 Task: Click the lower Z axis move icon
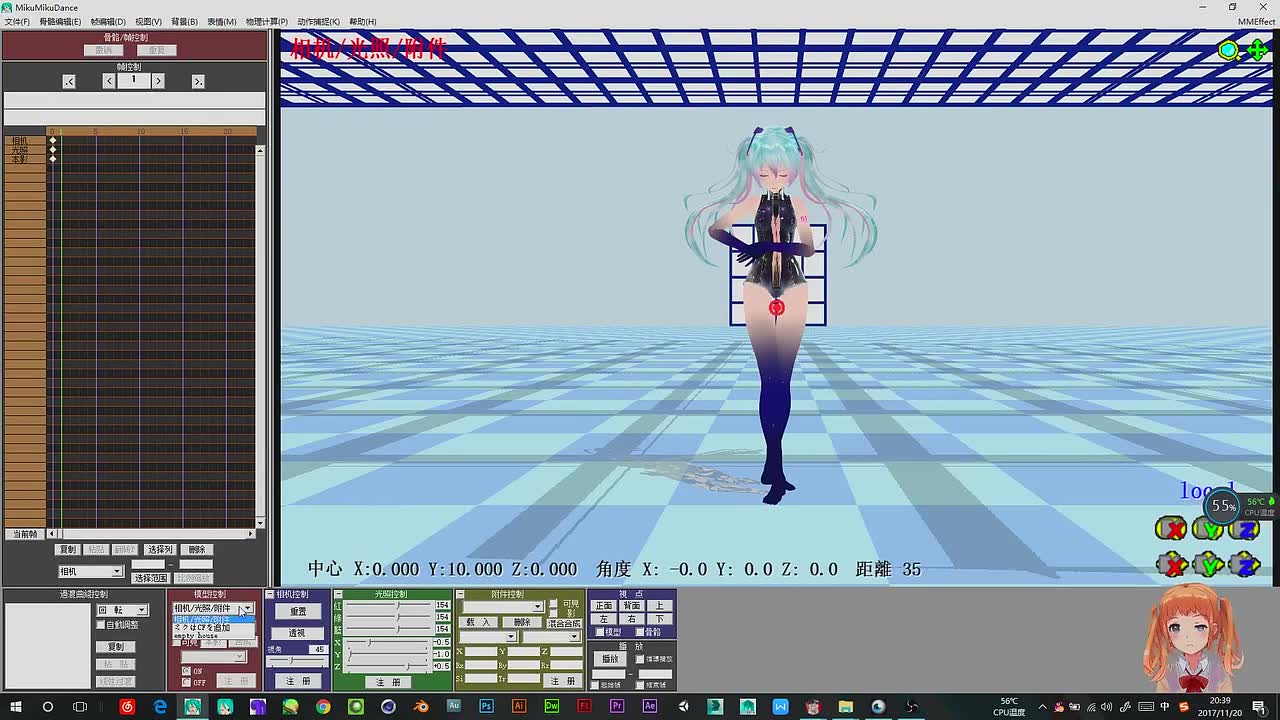1245,565
